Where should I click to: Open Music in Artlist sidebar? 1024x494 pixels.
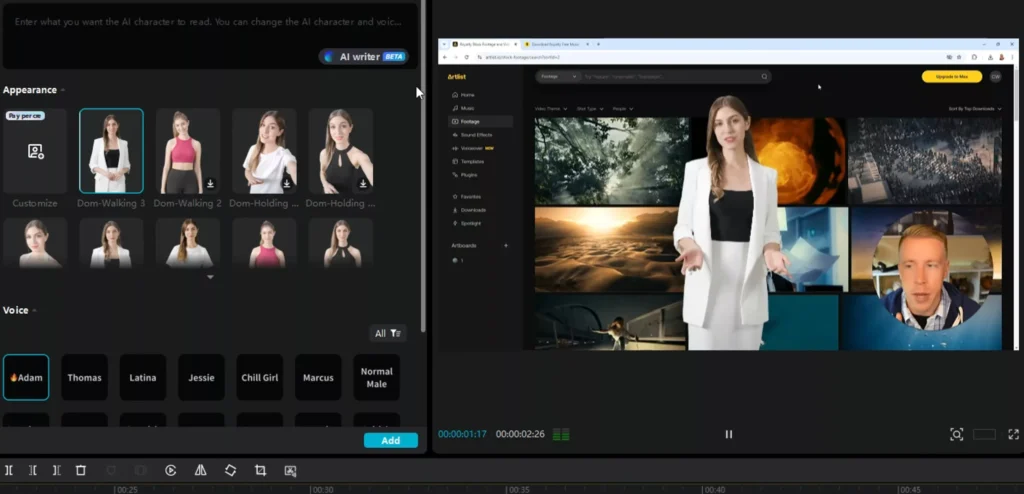pyautogui.click(x=468, y=108)
